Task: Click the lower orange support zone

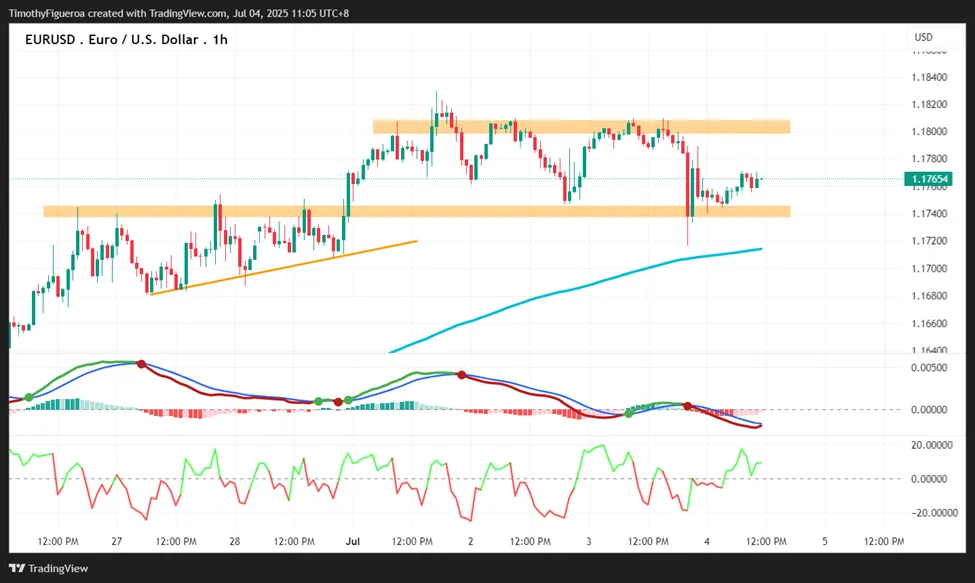Action: point(417,211)
